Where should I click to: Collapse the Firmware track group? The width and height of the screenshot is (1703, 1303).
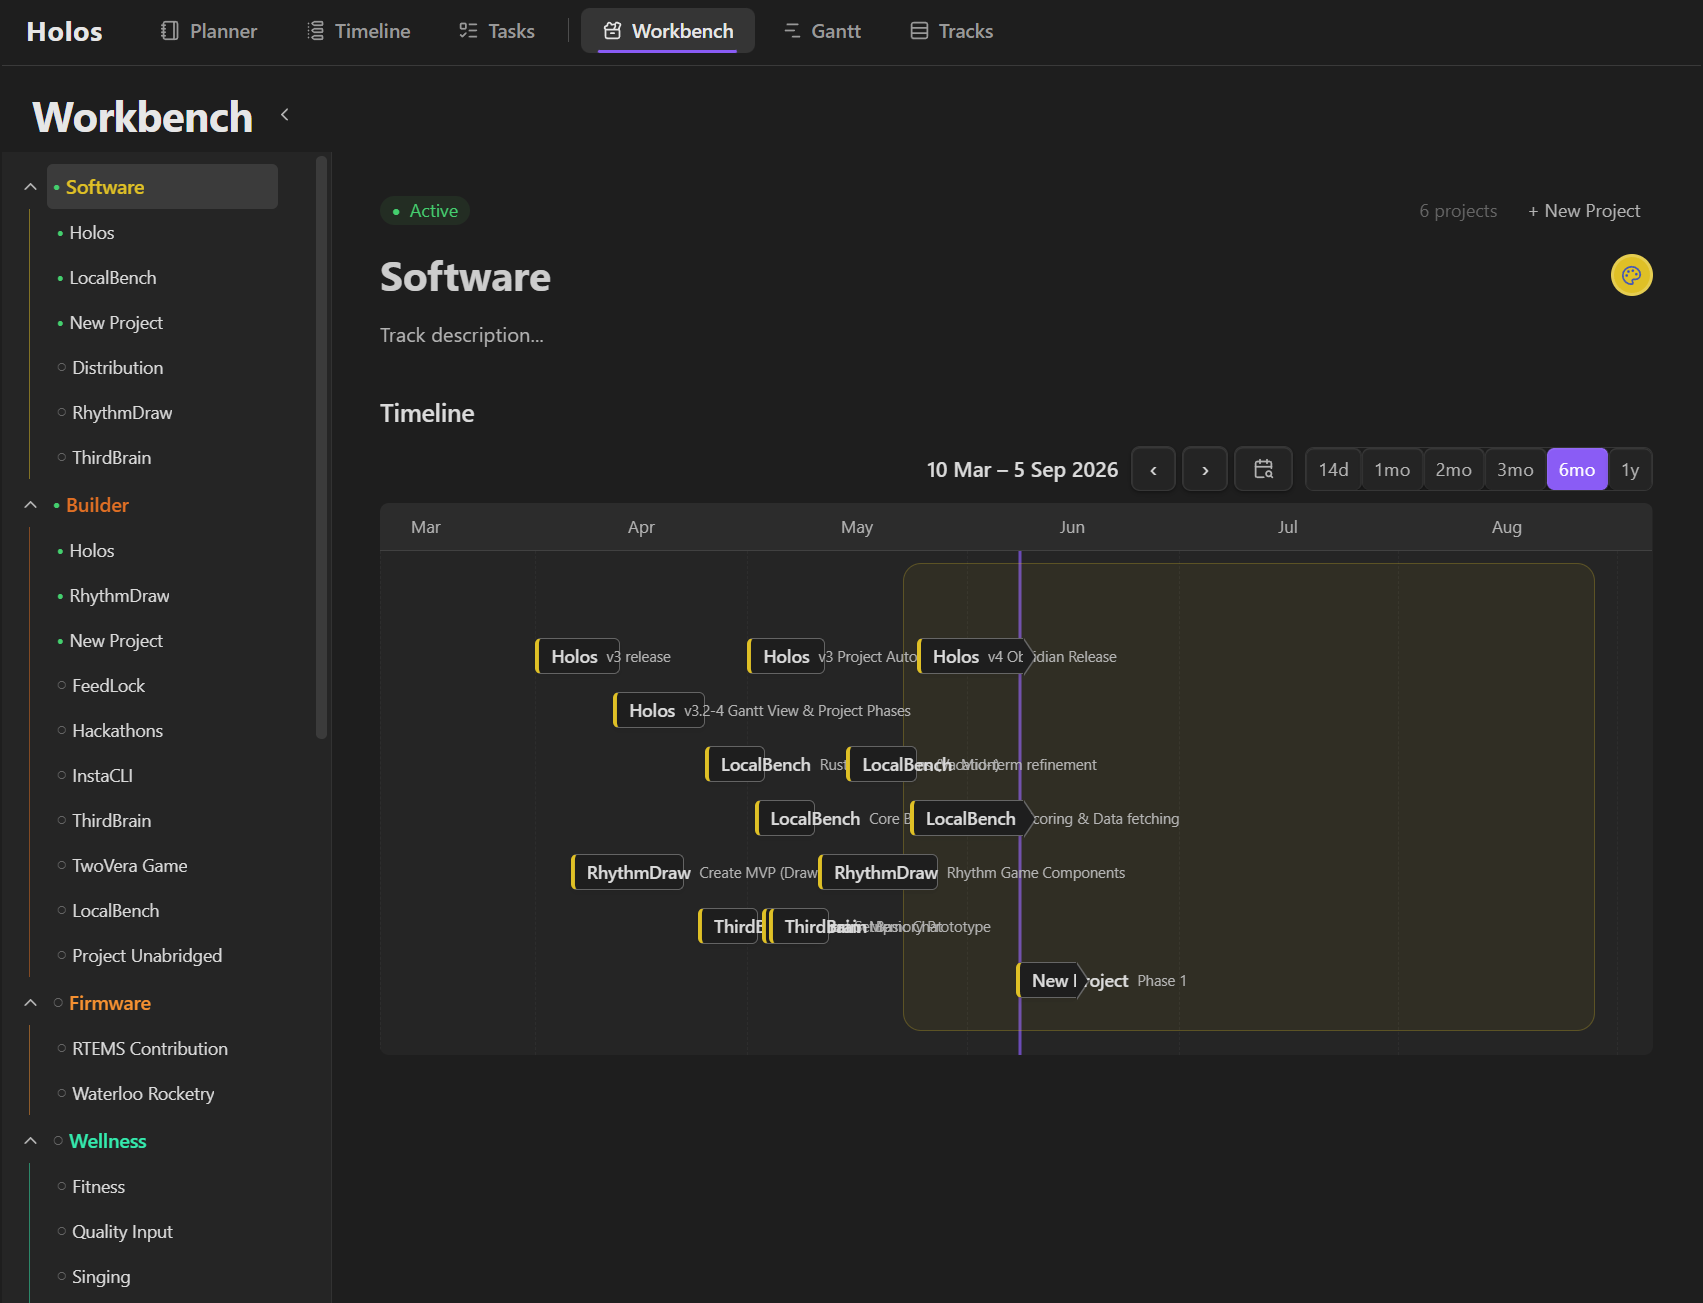[x=30, y=1003]
